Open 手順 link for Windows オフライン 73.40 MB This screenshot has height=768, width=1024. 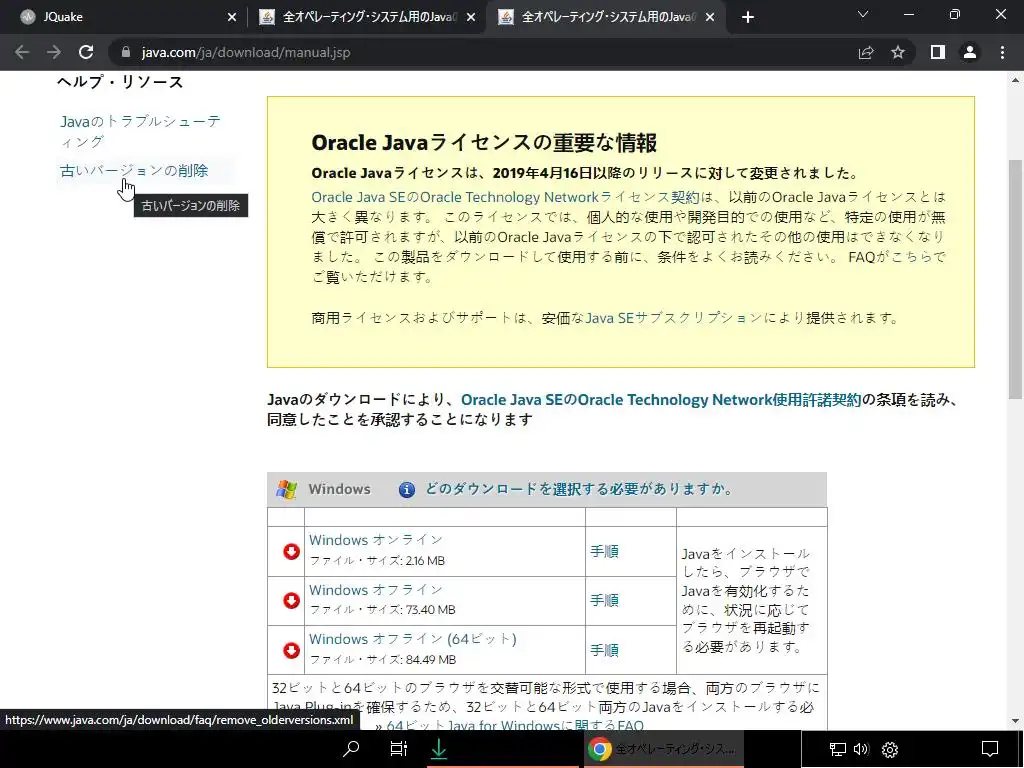point(604,601)
